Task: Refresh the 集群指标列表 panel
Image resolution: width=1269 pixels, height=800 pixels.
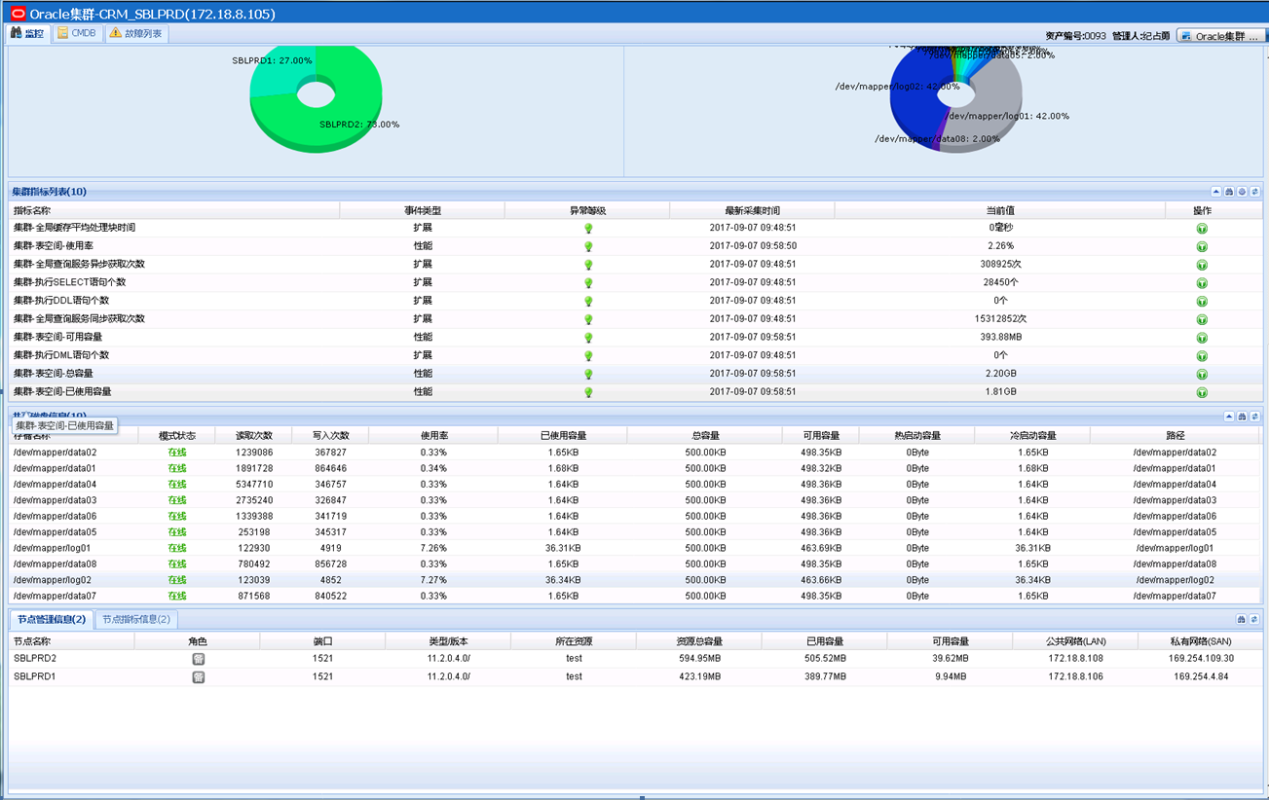Action: (1254, 191)
